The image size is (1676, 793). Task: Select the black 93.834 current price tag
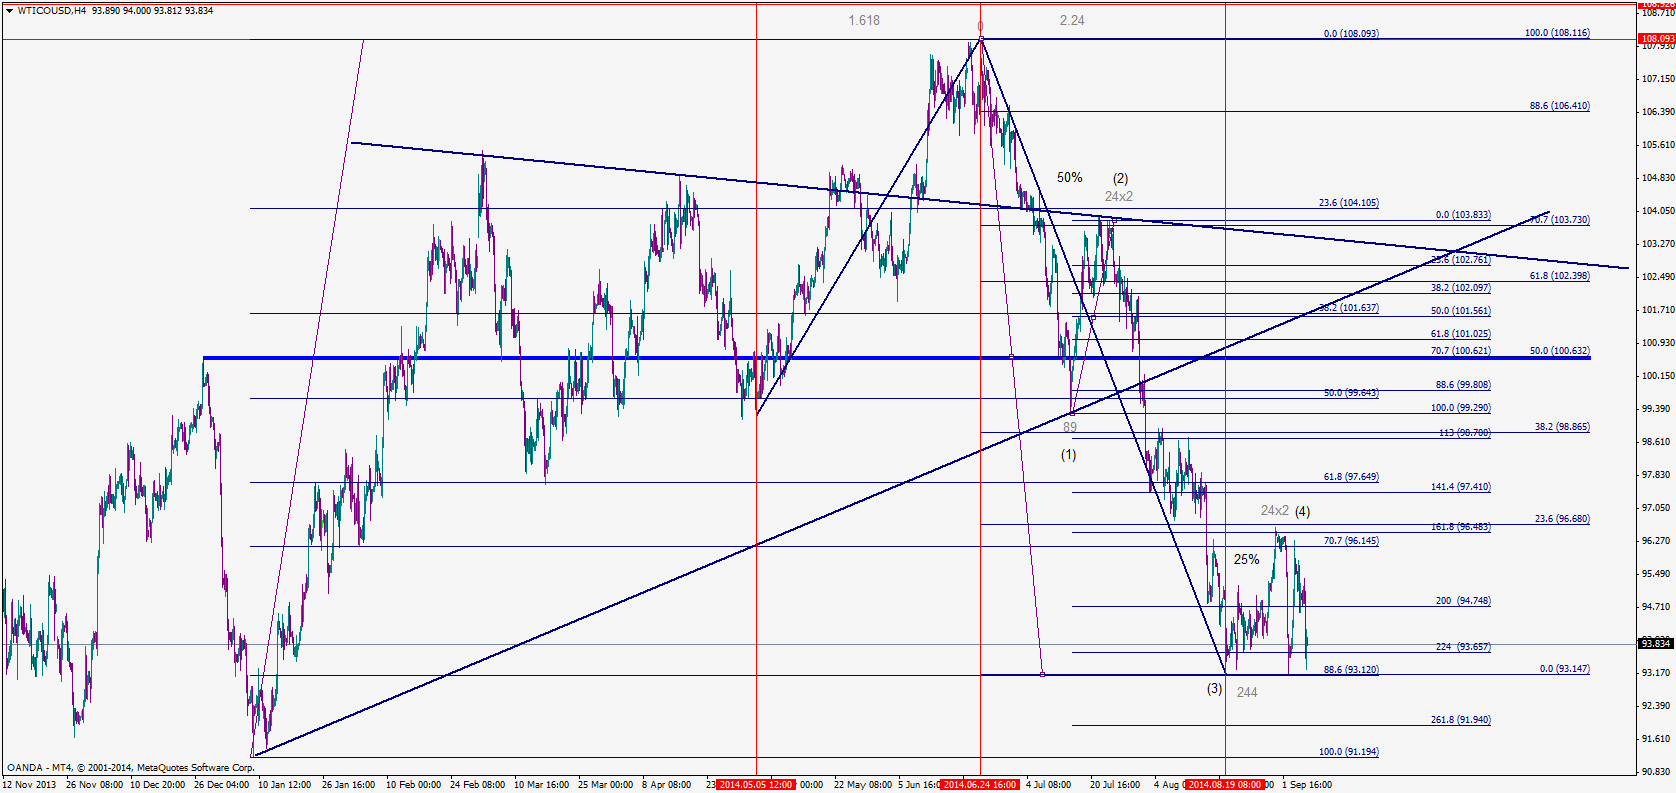point(1657,643)
